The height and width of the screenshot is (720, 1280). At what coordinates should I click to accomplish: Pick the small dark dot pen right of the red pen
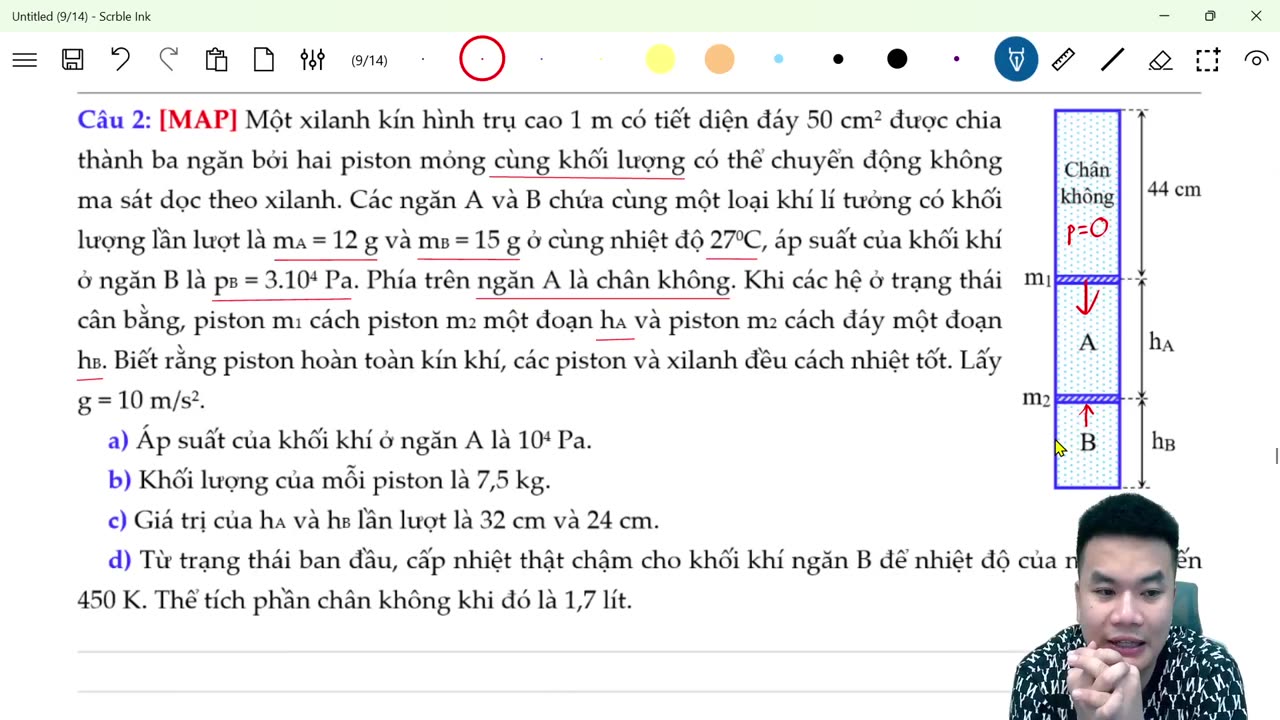(541, 60)
